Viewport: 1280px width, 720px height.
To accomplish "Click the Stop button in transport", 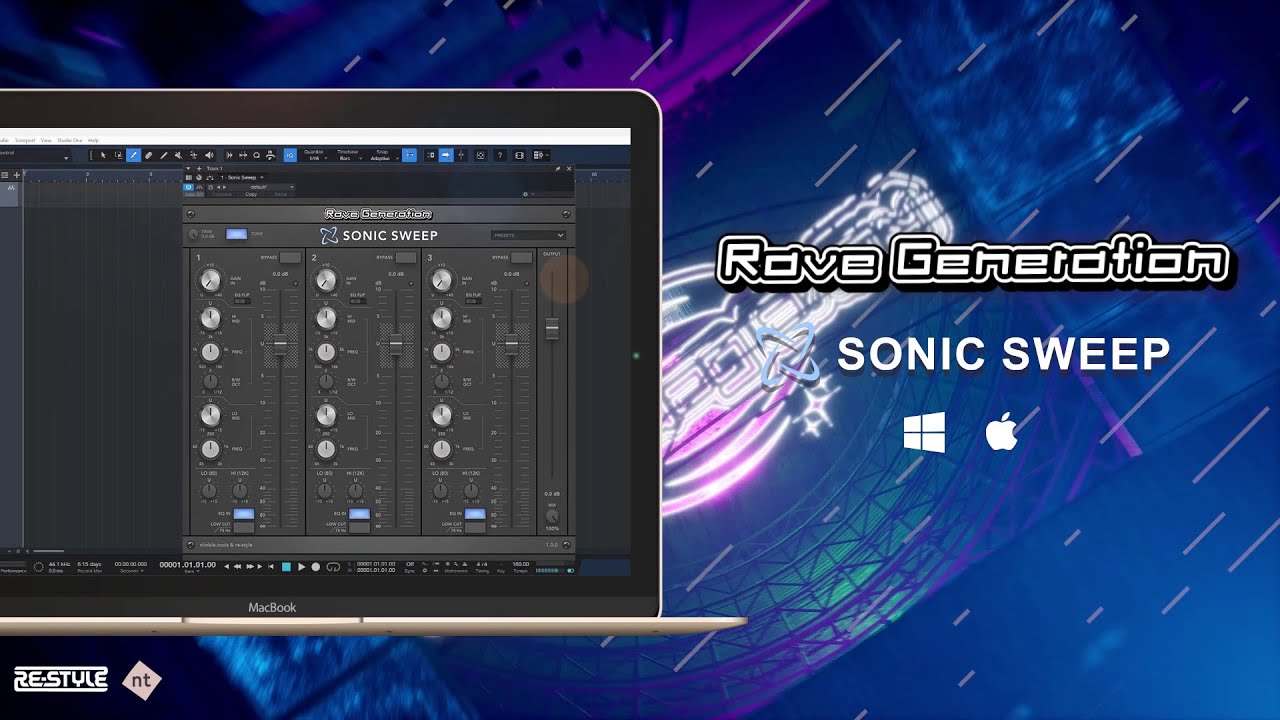I will (x=286, y=567).
